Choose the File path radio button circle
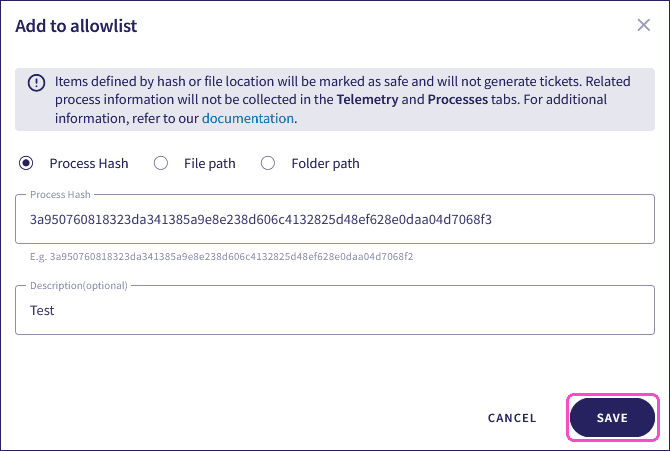The image size is (670, 451). (x=160, y=163)
